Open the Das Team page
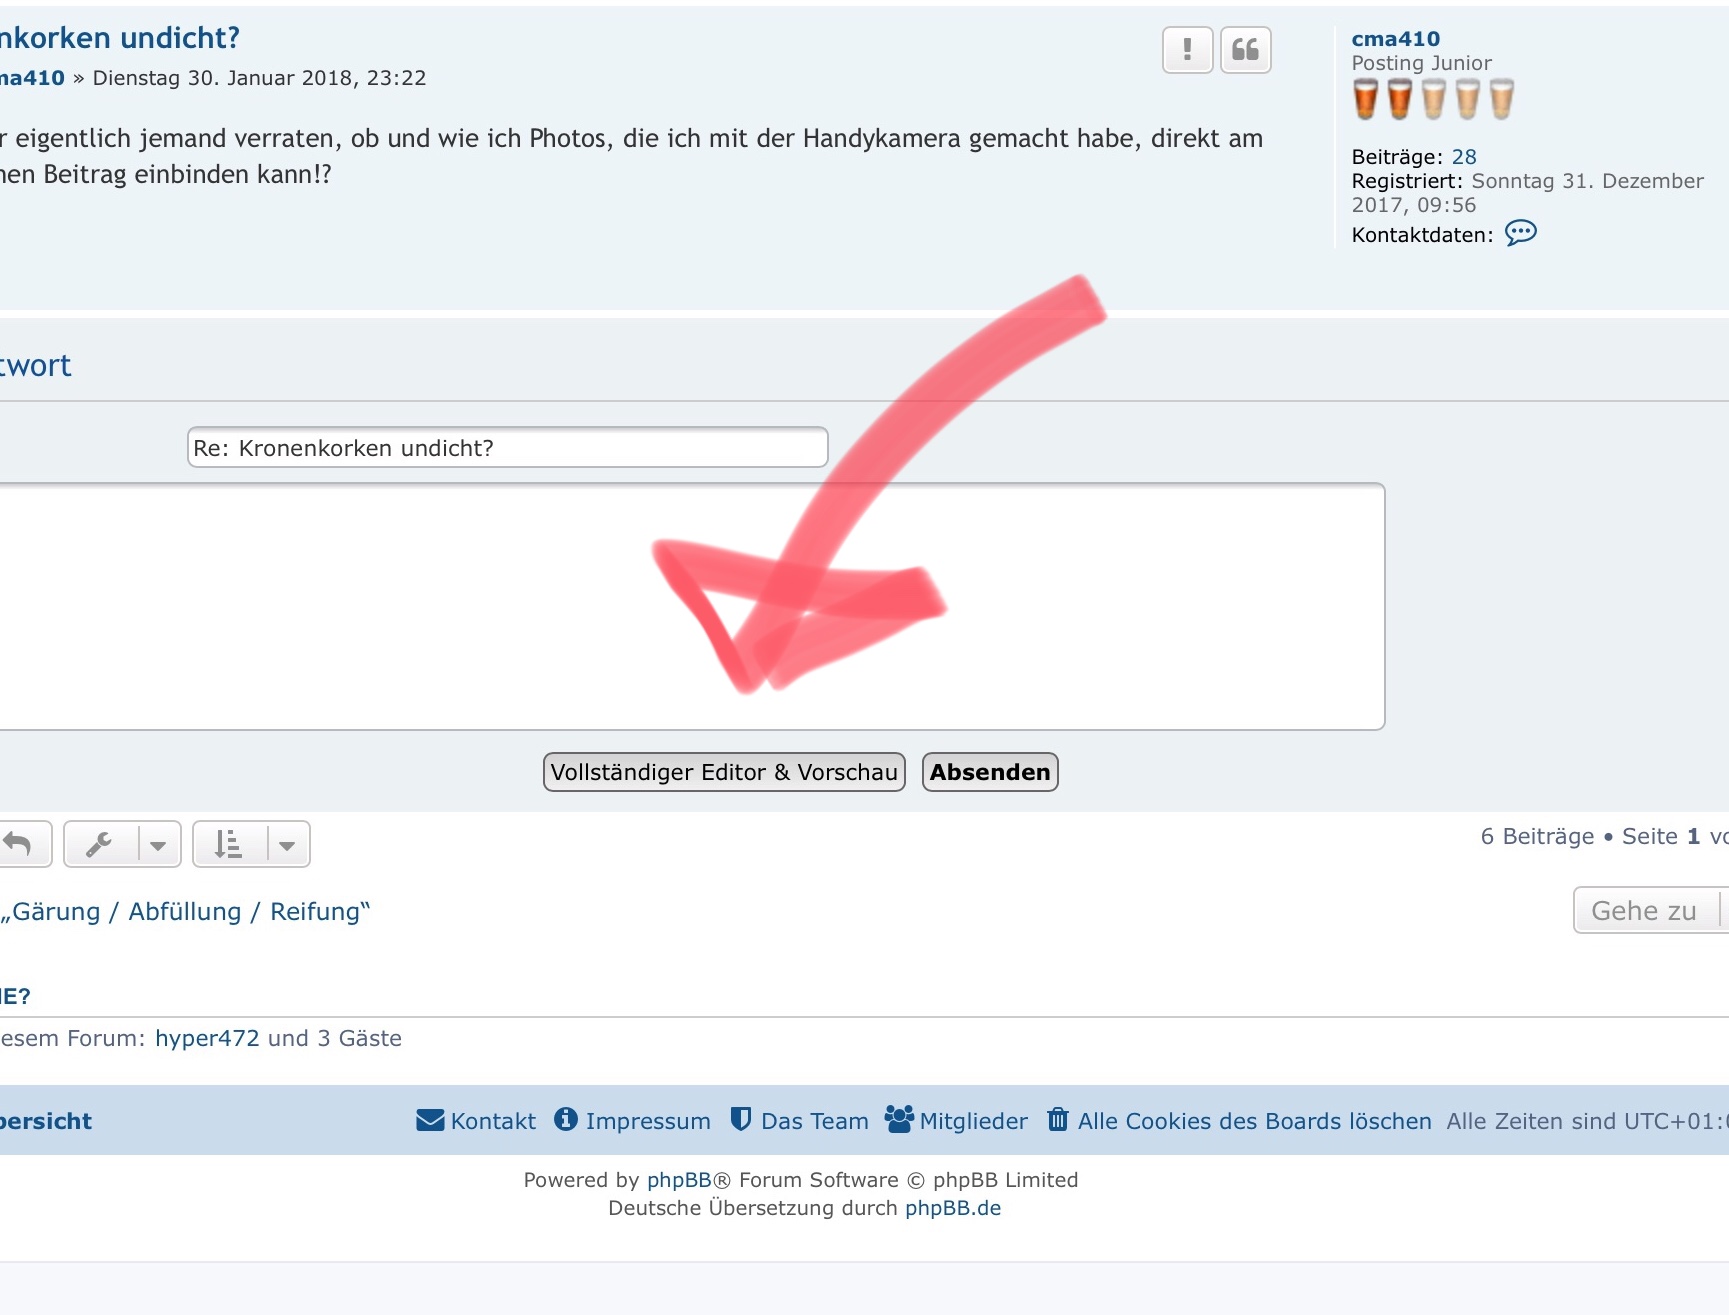The image size is (1729, 1315). [800, 1121]
